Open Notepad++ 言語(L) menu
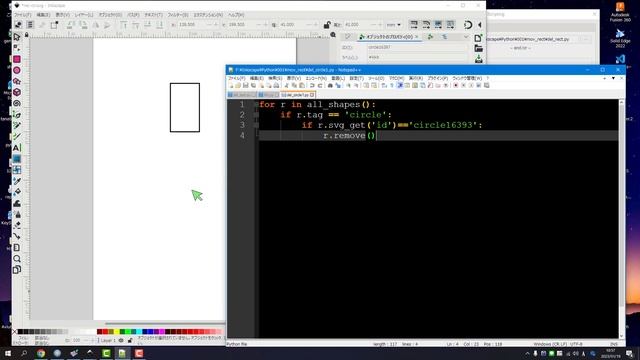The width and height of the screenshot is (640, 360). [338, 78]
